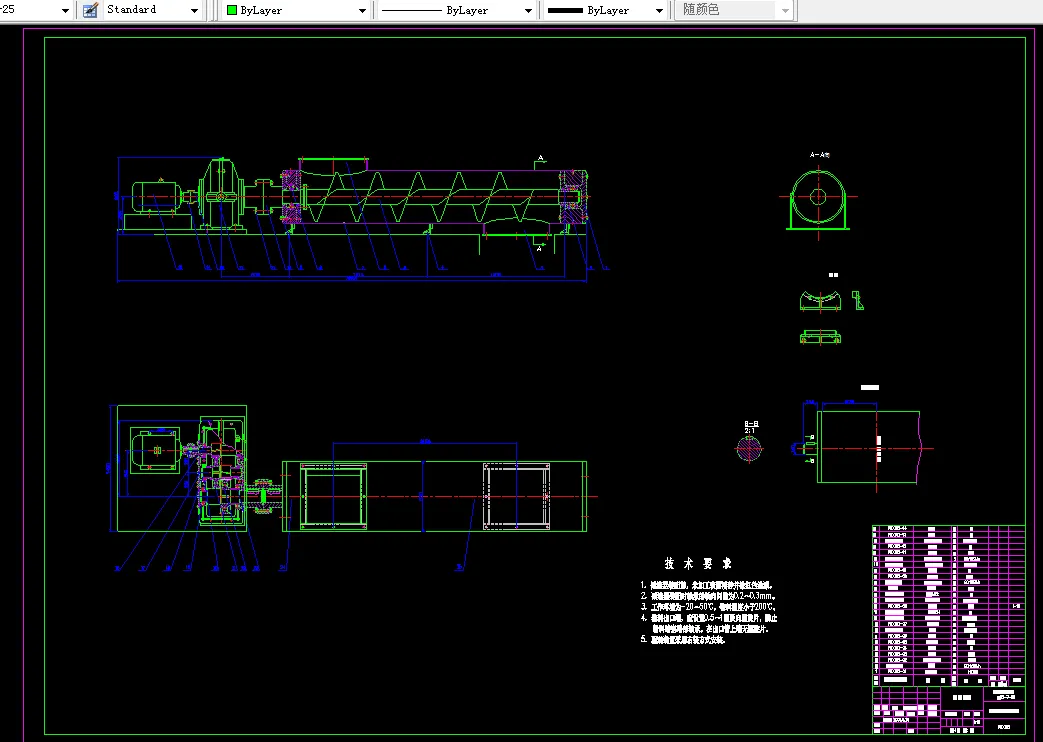Viewport: 1043px width, 742px height.
Task: Select technical requirement line 2 text
Action: click(x=708, y=596)
